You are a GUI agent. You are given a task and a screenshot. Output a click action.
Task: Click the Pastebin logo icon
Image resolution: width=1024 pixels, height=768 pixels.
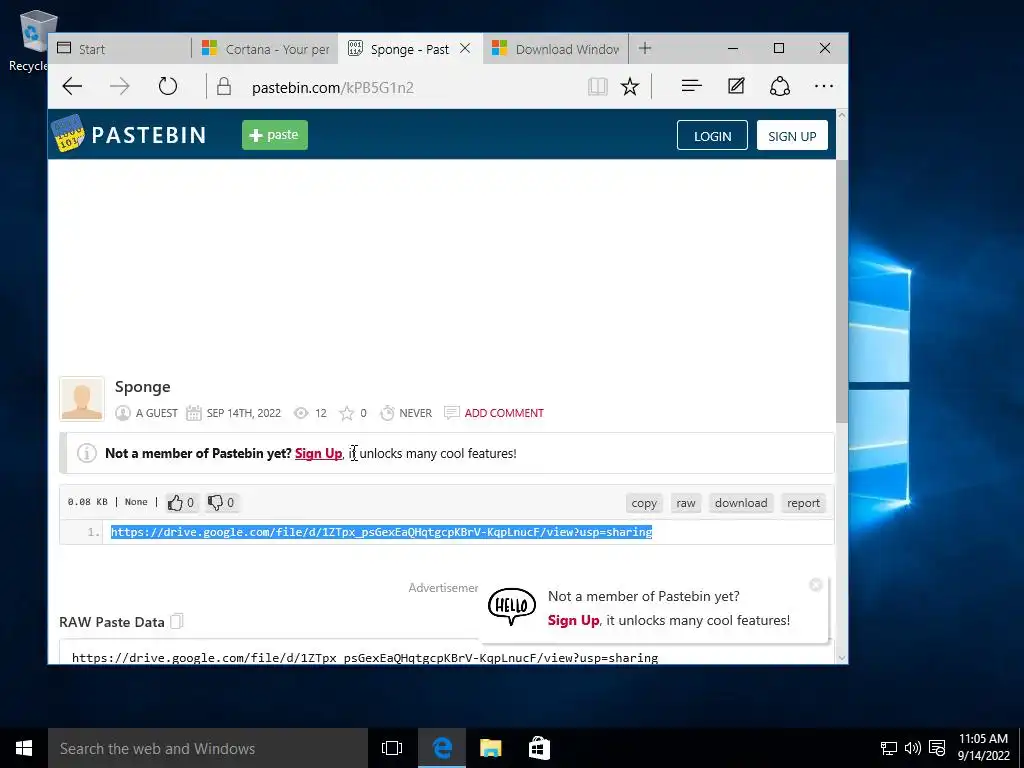pyautogui.click(x=67, y=134)
